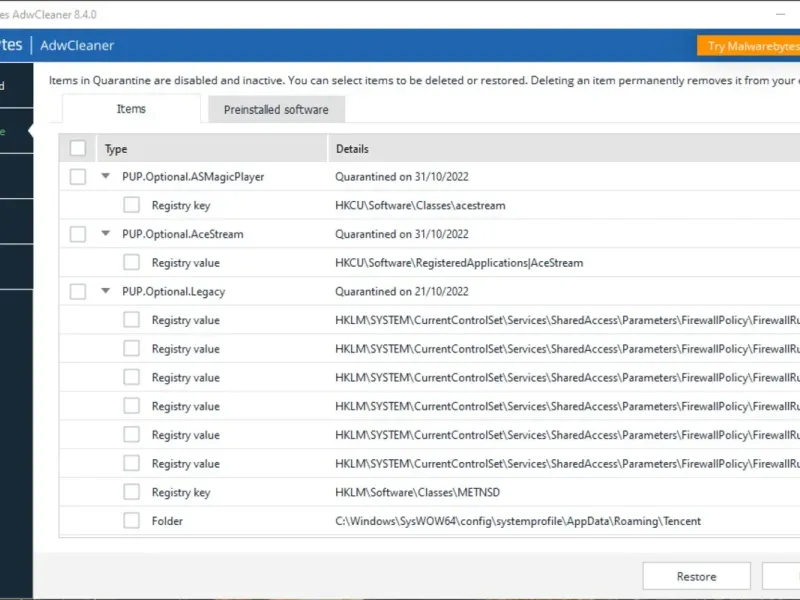The width and height of the screenshot is (800, 600).
Task: Sort by the Type column header
Action: pyautogui.click(x=116, y=149)
